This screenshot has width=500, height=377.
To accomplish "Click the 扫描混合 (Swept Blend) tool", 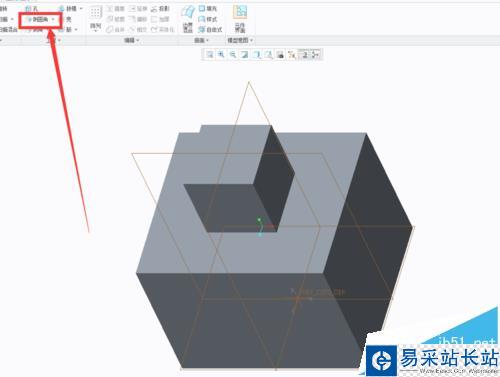I will [x=8, y=30].
